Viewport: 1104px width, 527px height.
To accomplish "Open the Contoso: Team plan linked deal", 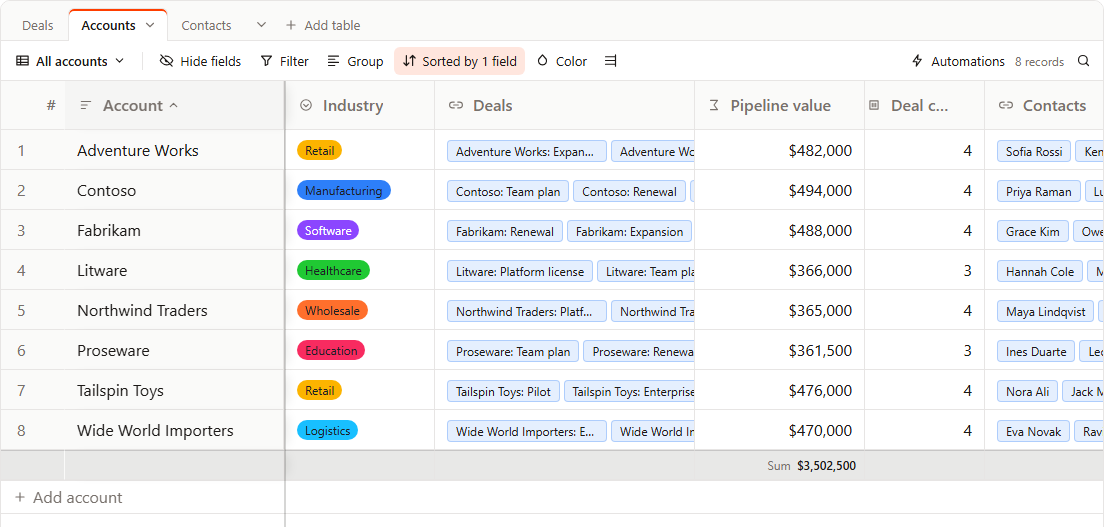I will (x=508, y=191).
